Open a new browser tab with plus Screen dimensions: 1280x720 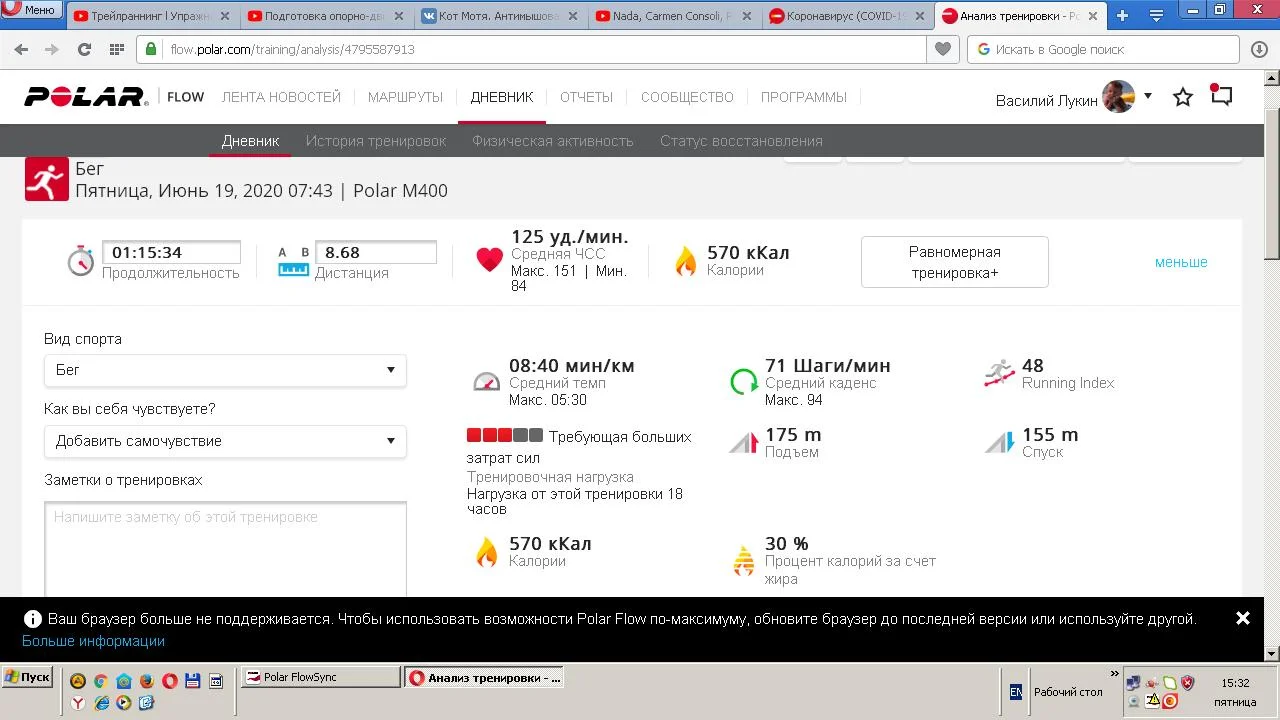1123,16
